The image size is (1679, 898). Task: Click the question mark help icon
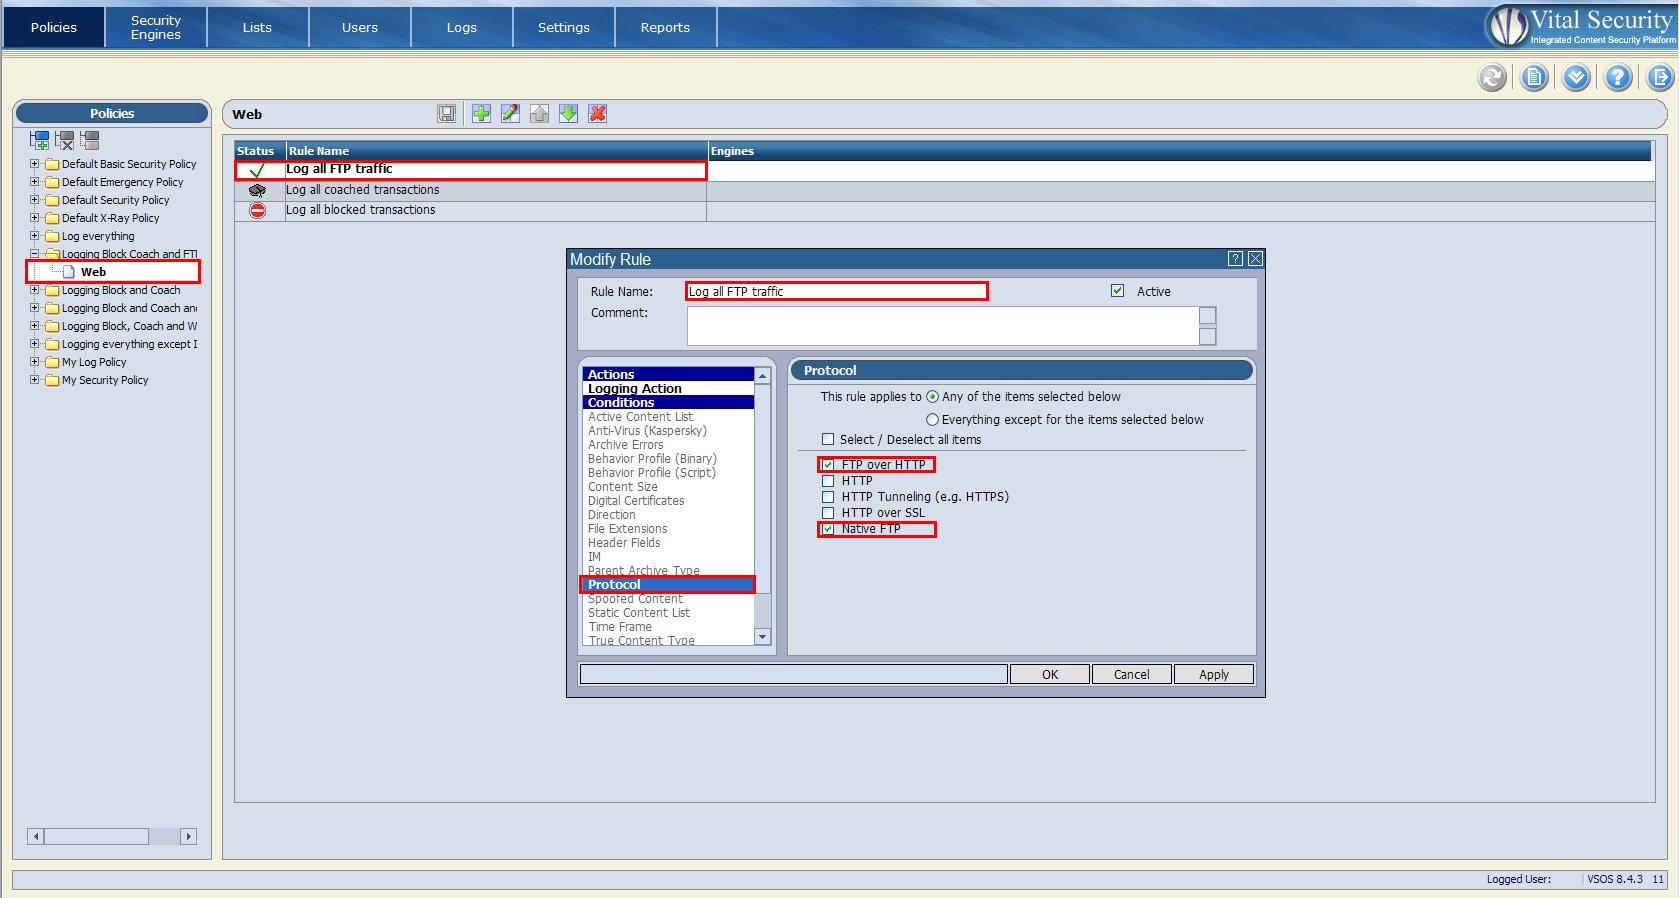[1618, 78]
